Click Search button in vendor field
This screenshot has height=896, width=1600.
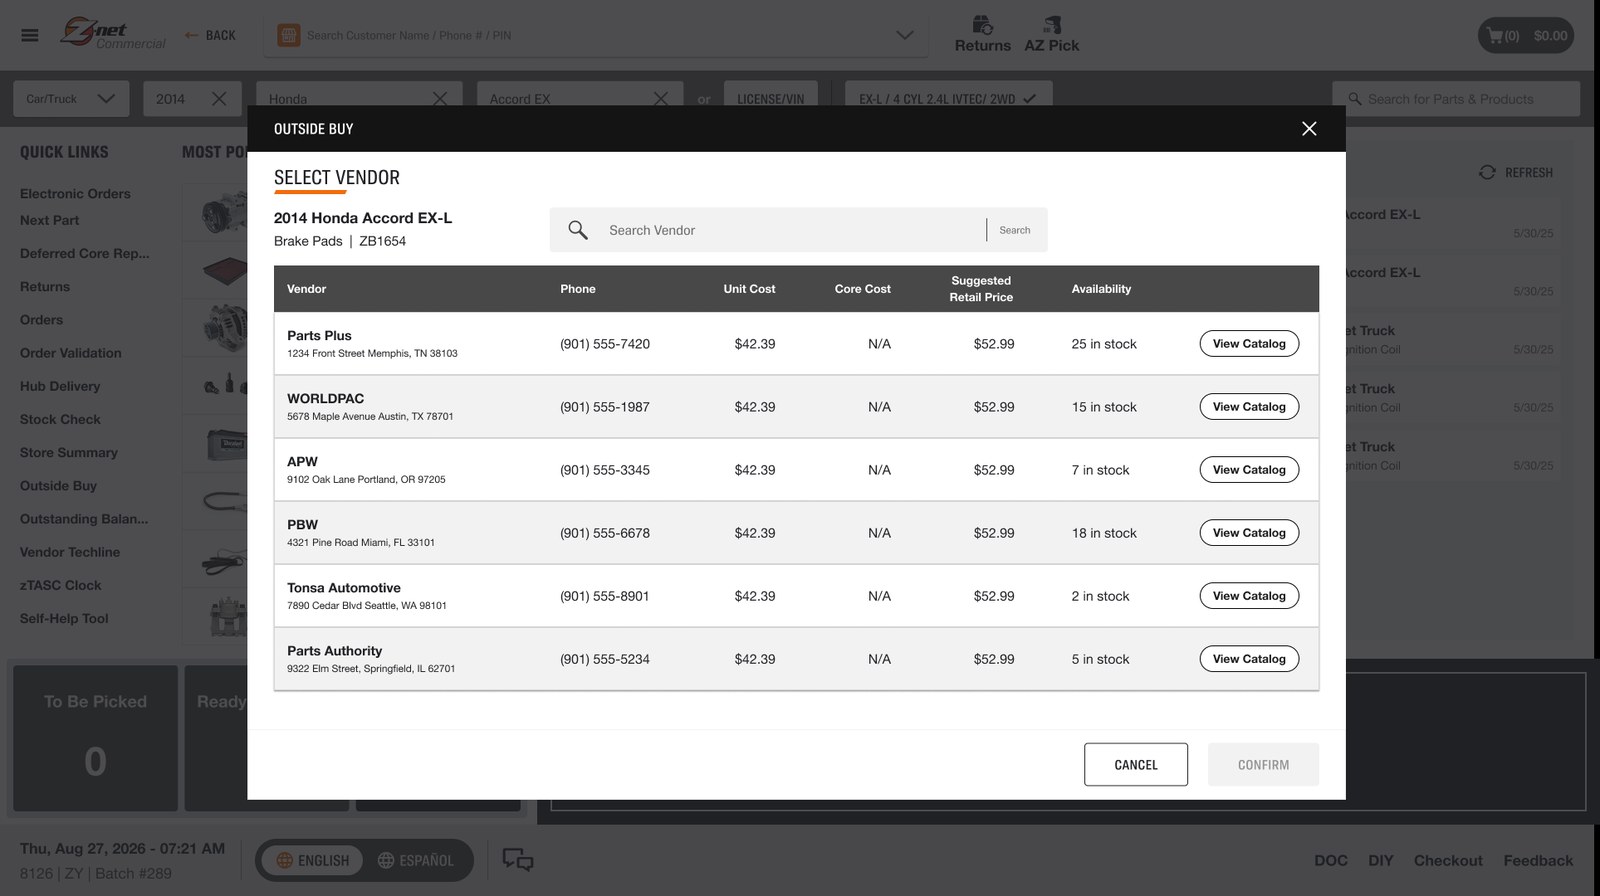pos(1014,230)
